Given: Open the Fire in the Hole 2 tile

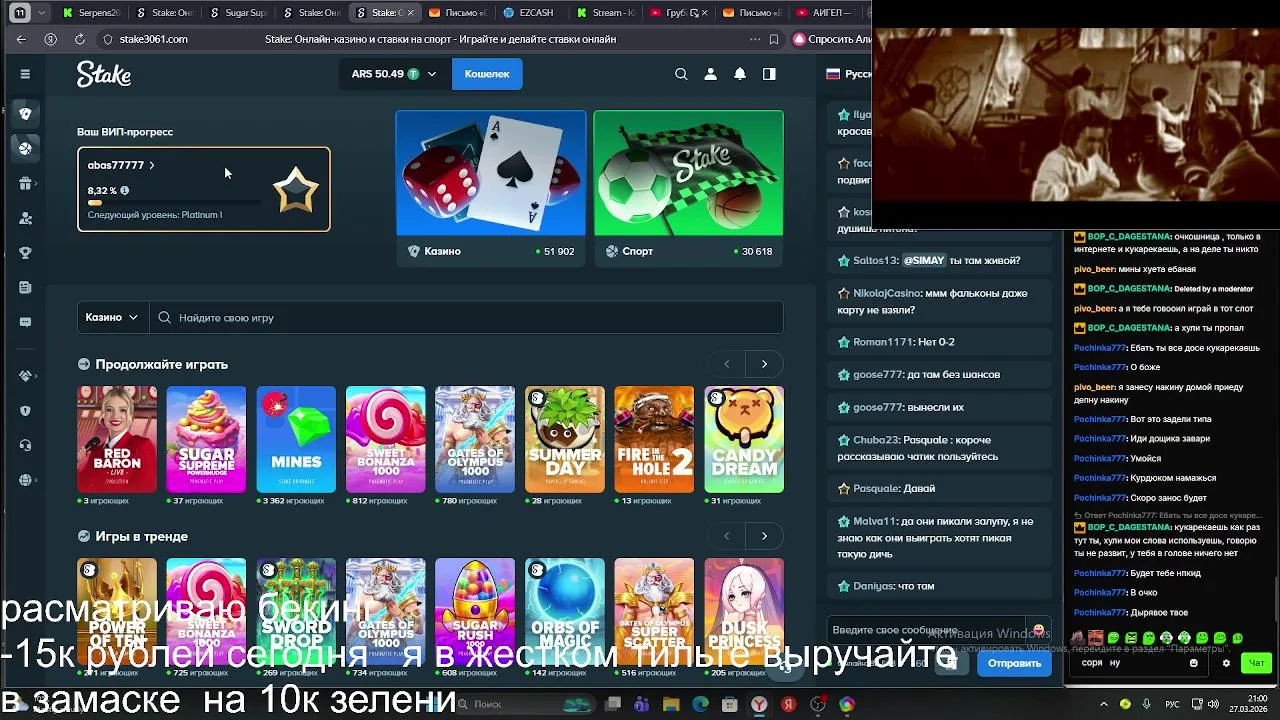Looking at the screenshot, I should 654,439.
